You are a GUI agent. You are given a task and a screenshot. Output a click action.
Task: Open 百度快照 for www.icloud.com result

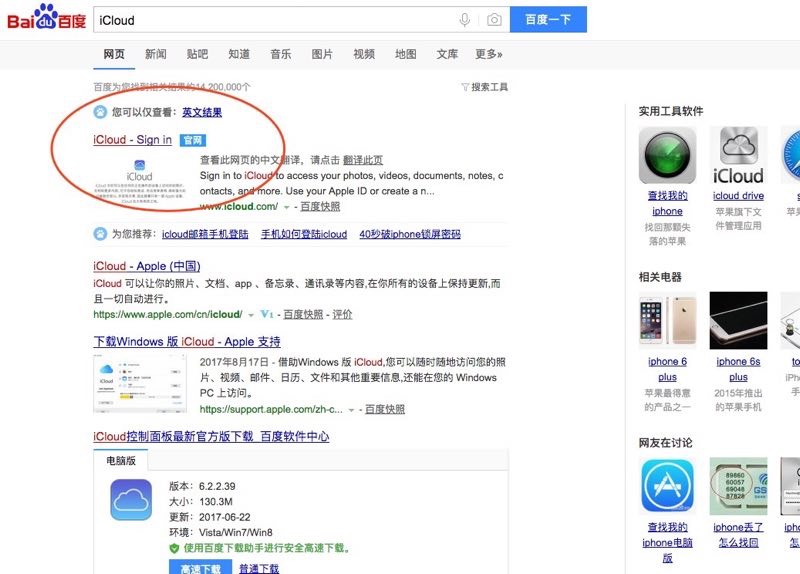pyautogui.click(x=320, y=207)
